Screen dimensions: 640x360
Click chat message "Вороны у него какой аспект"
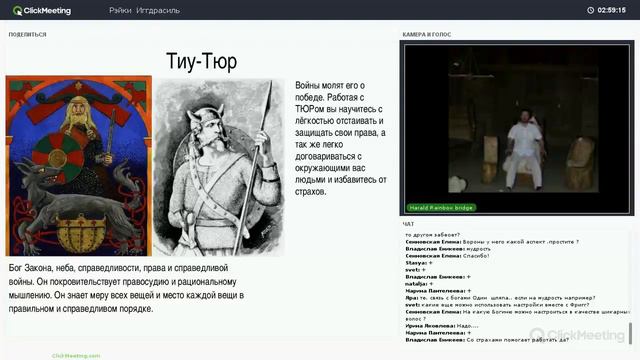pos(492,242)
